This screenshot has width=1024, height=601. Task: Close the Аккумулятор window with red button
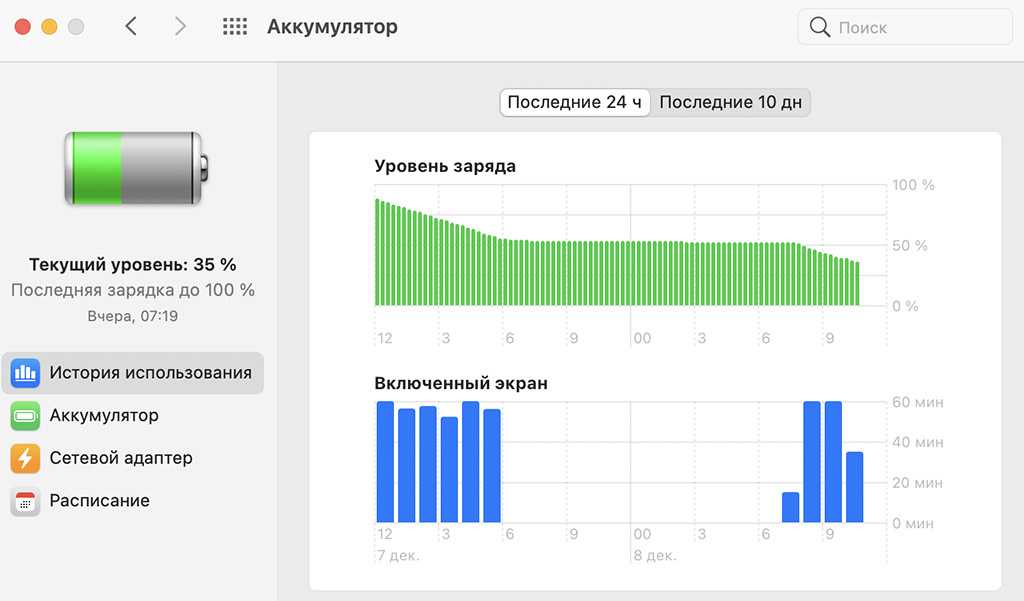click(x=22, y=27)
